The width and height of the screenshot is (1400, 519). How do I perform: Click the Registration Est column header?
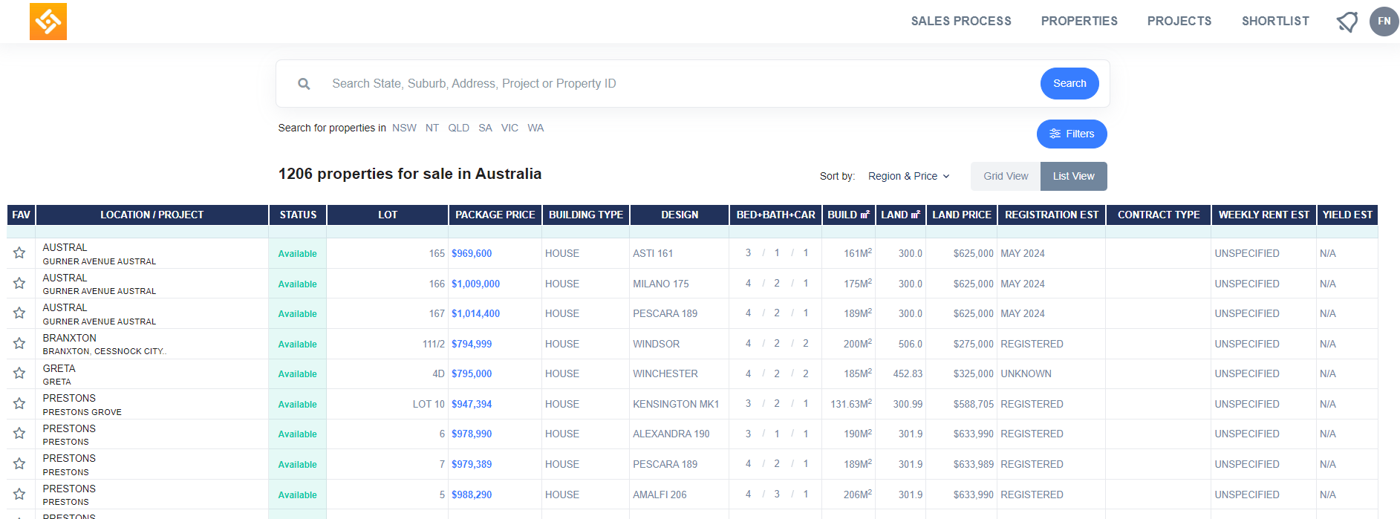click(x=1052, y=215)
